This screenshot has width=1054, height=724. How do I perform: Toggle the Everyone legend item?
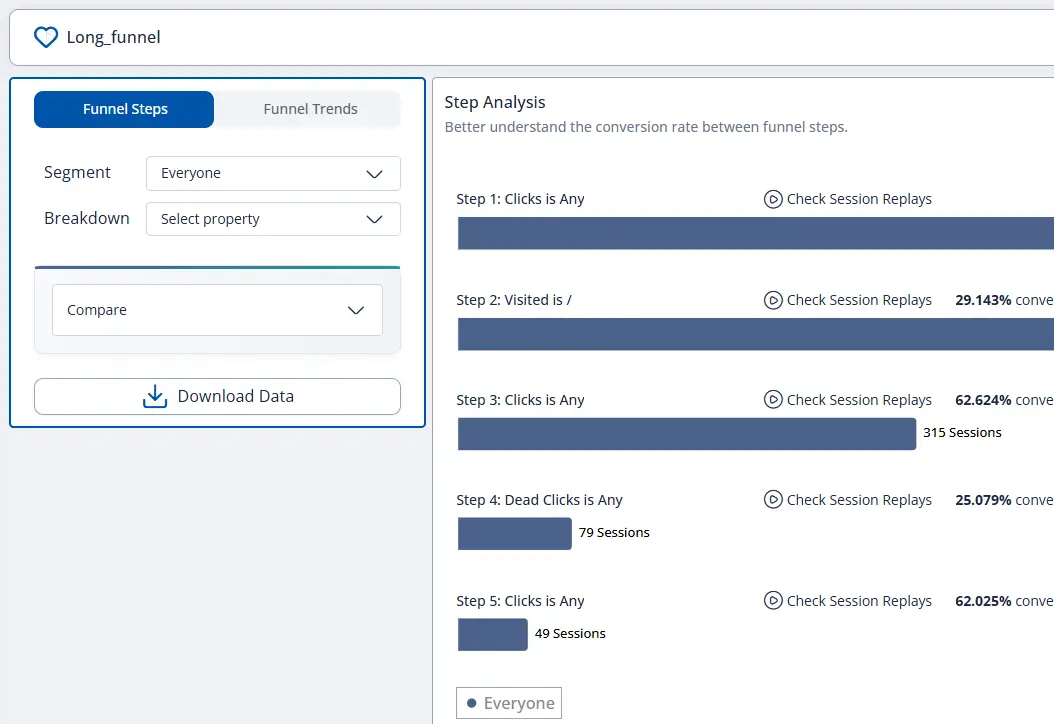tap(509, 703)
